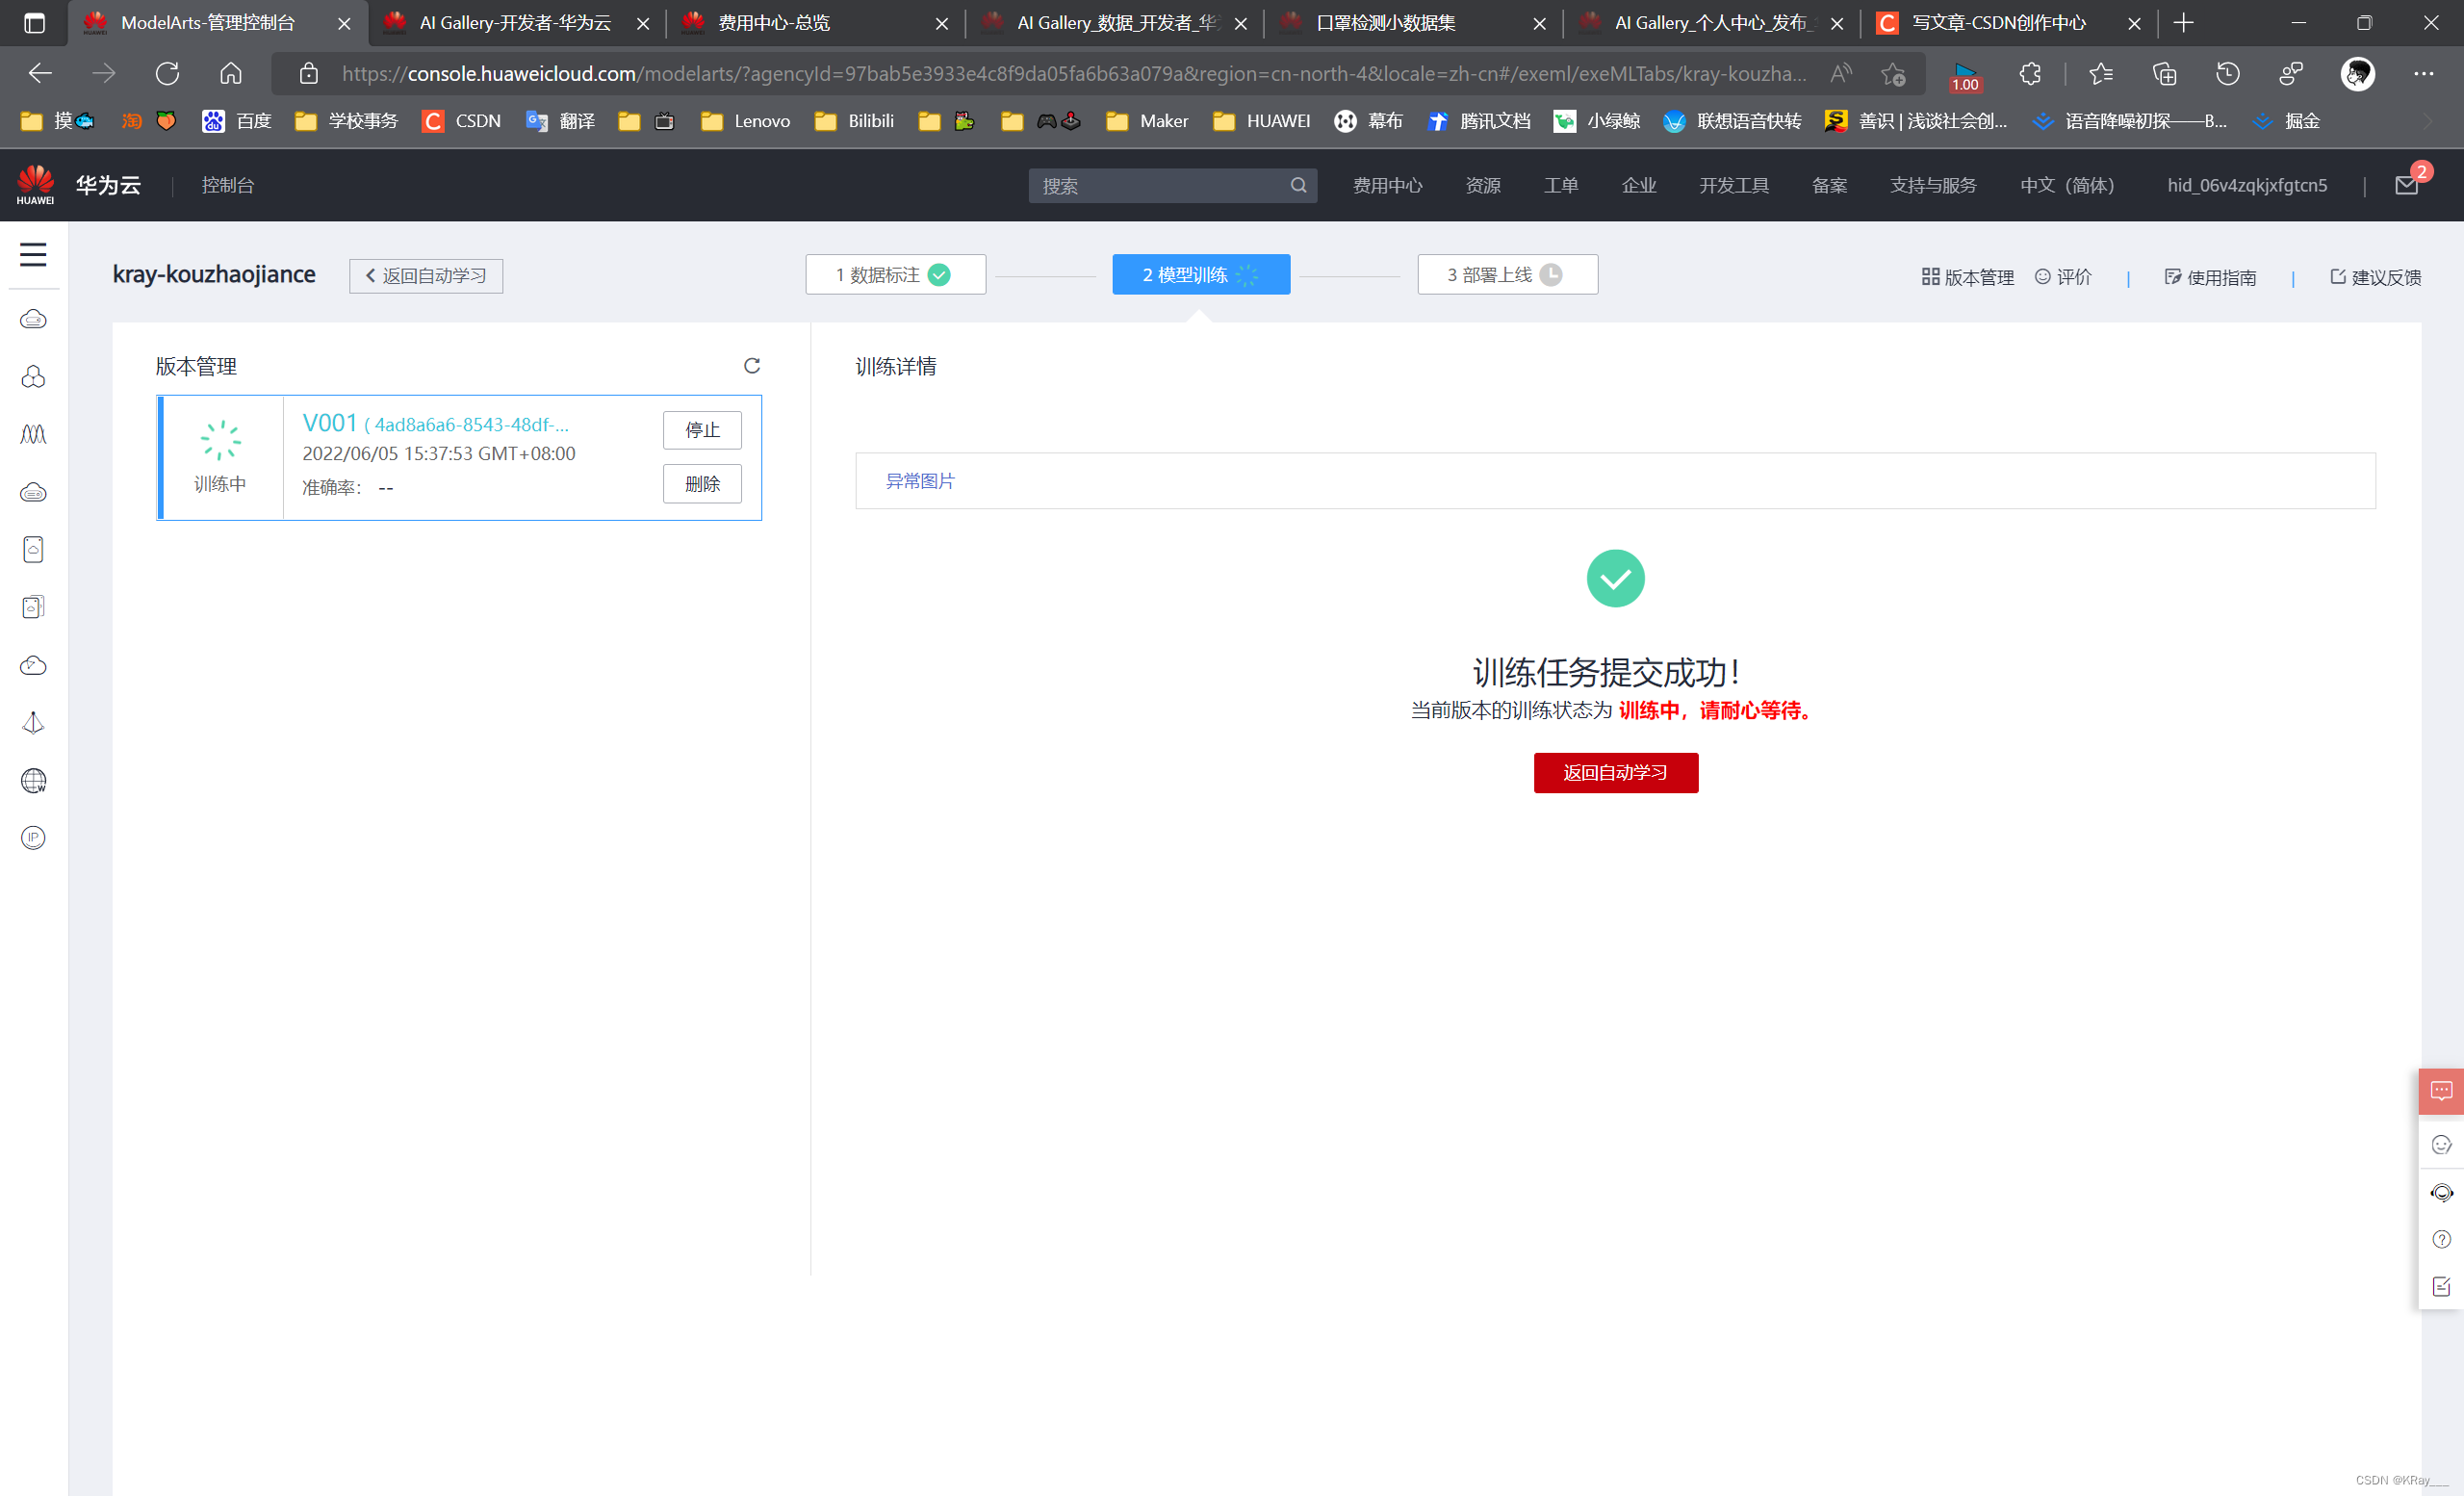Click the help question mark icon
Image resolution: width=2464 pixels, height=1496 pixels.
click(2441, 1239)
